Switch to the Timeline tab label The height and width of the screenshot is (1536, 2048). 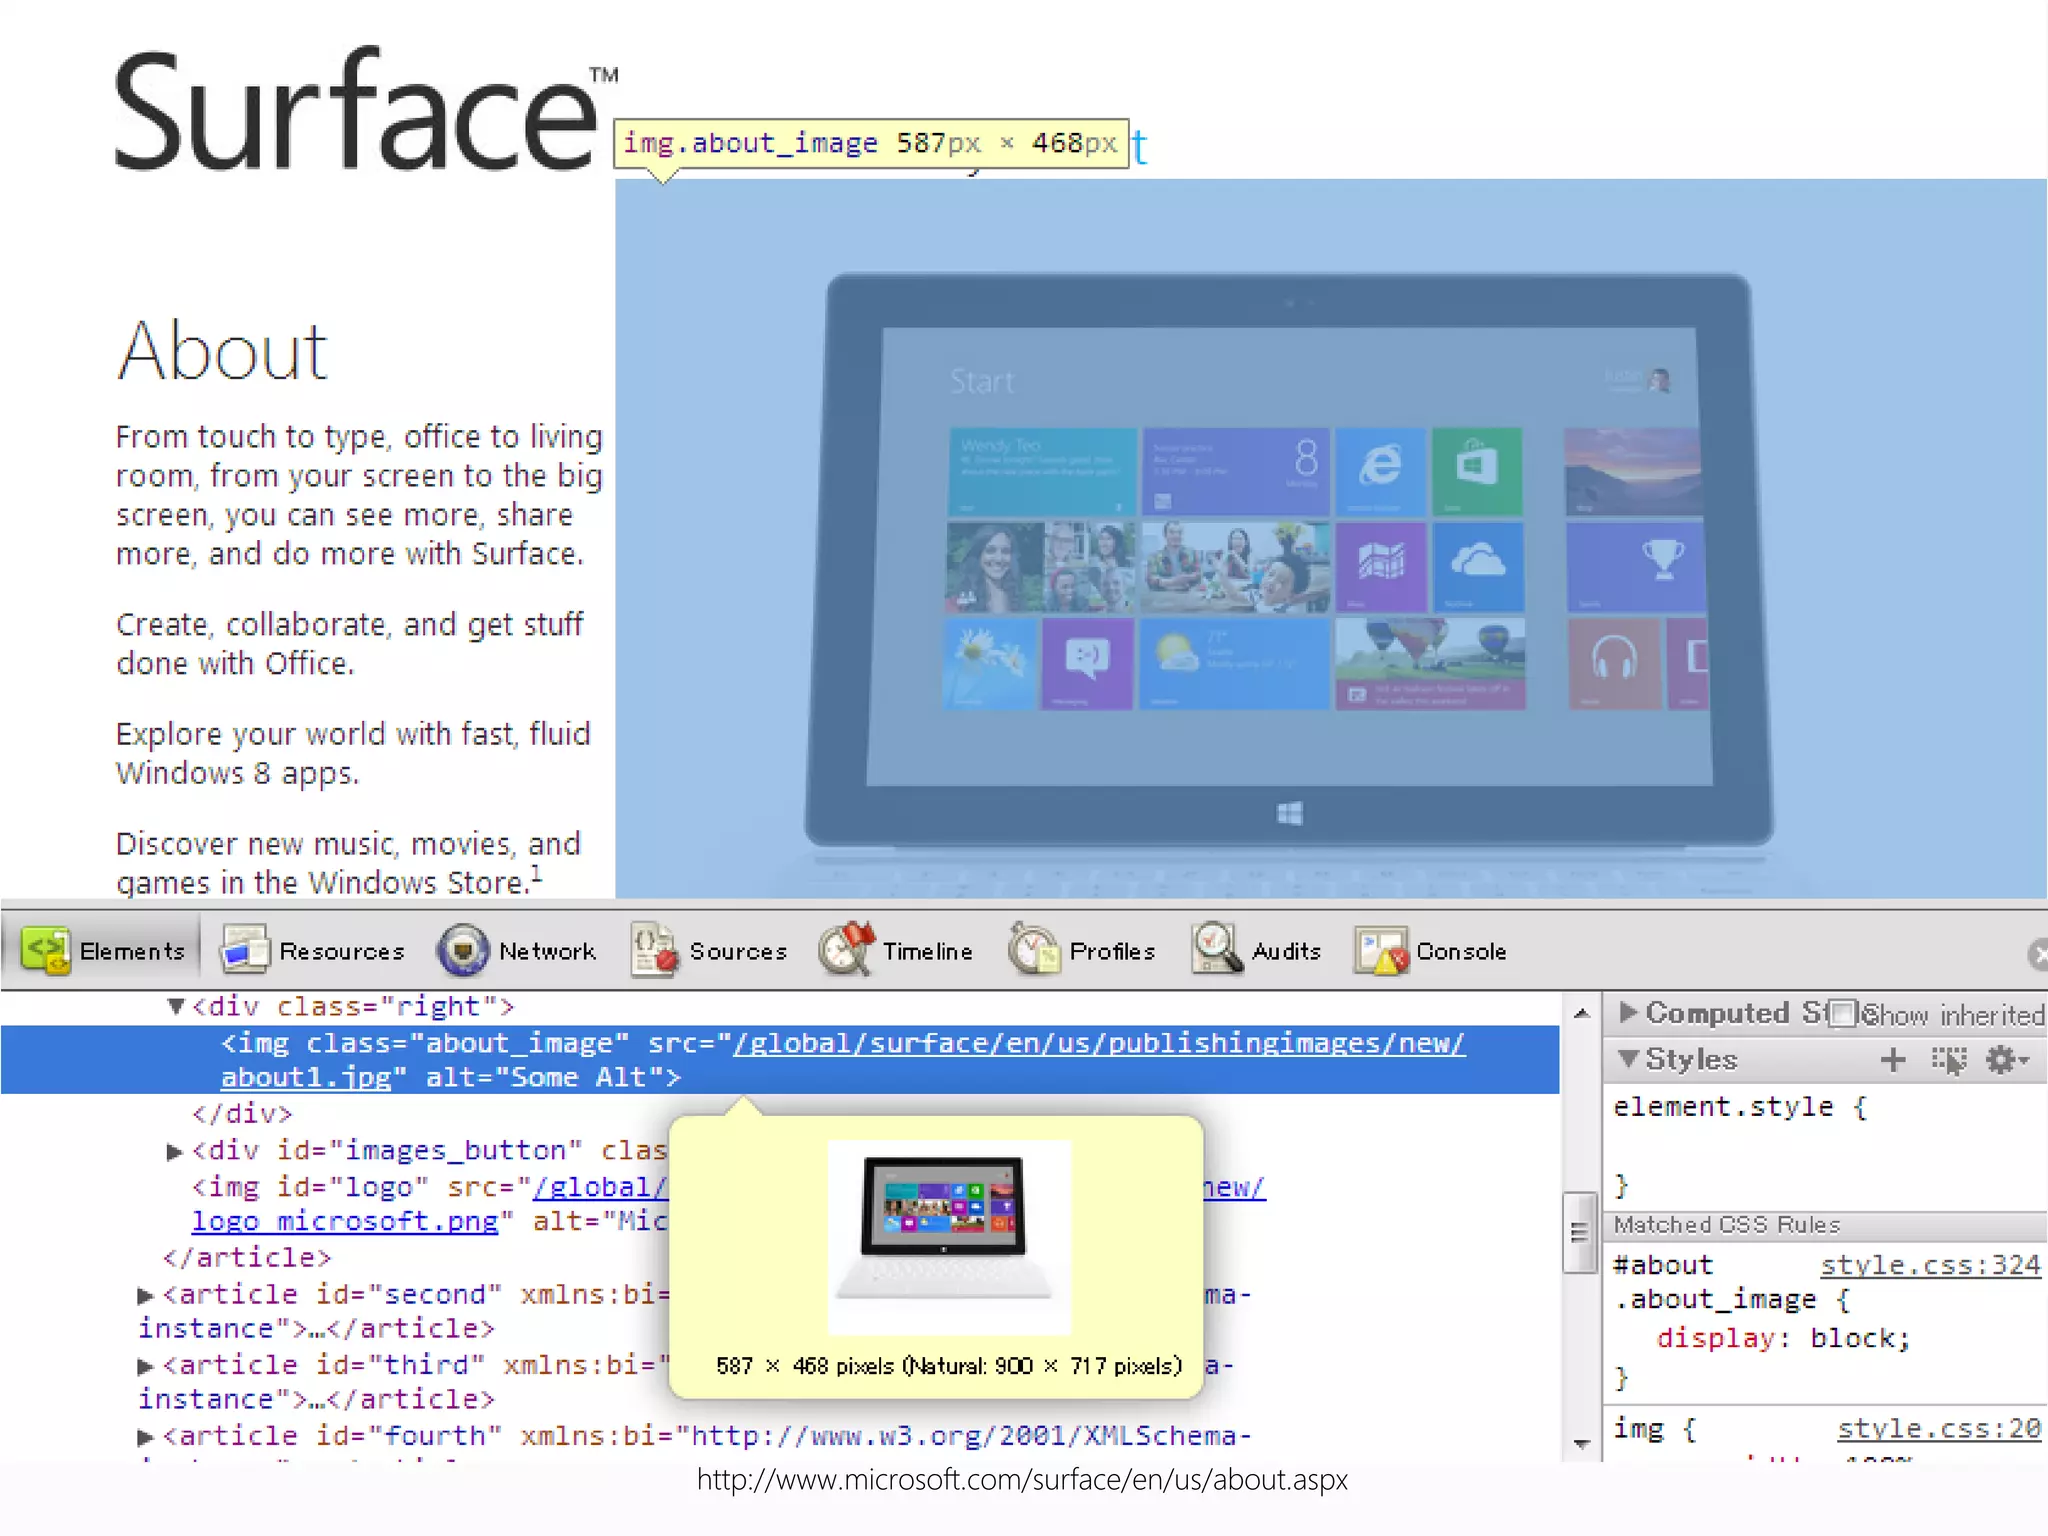927,951
